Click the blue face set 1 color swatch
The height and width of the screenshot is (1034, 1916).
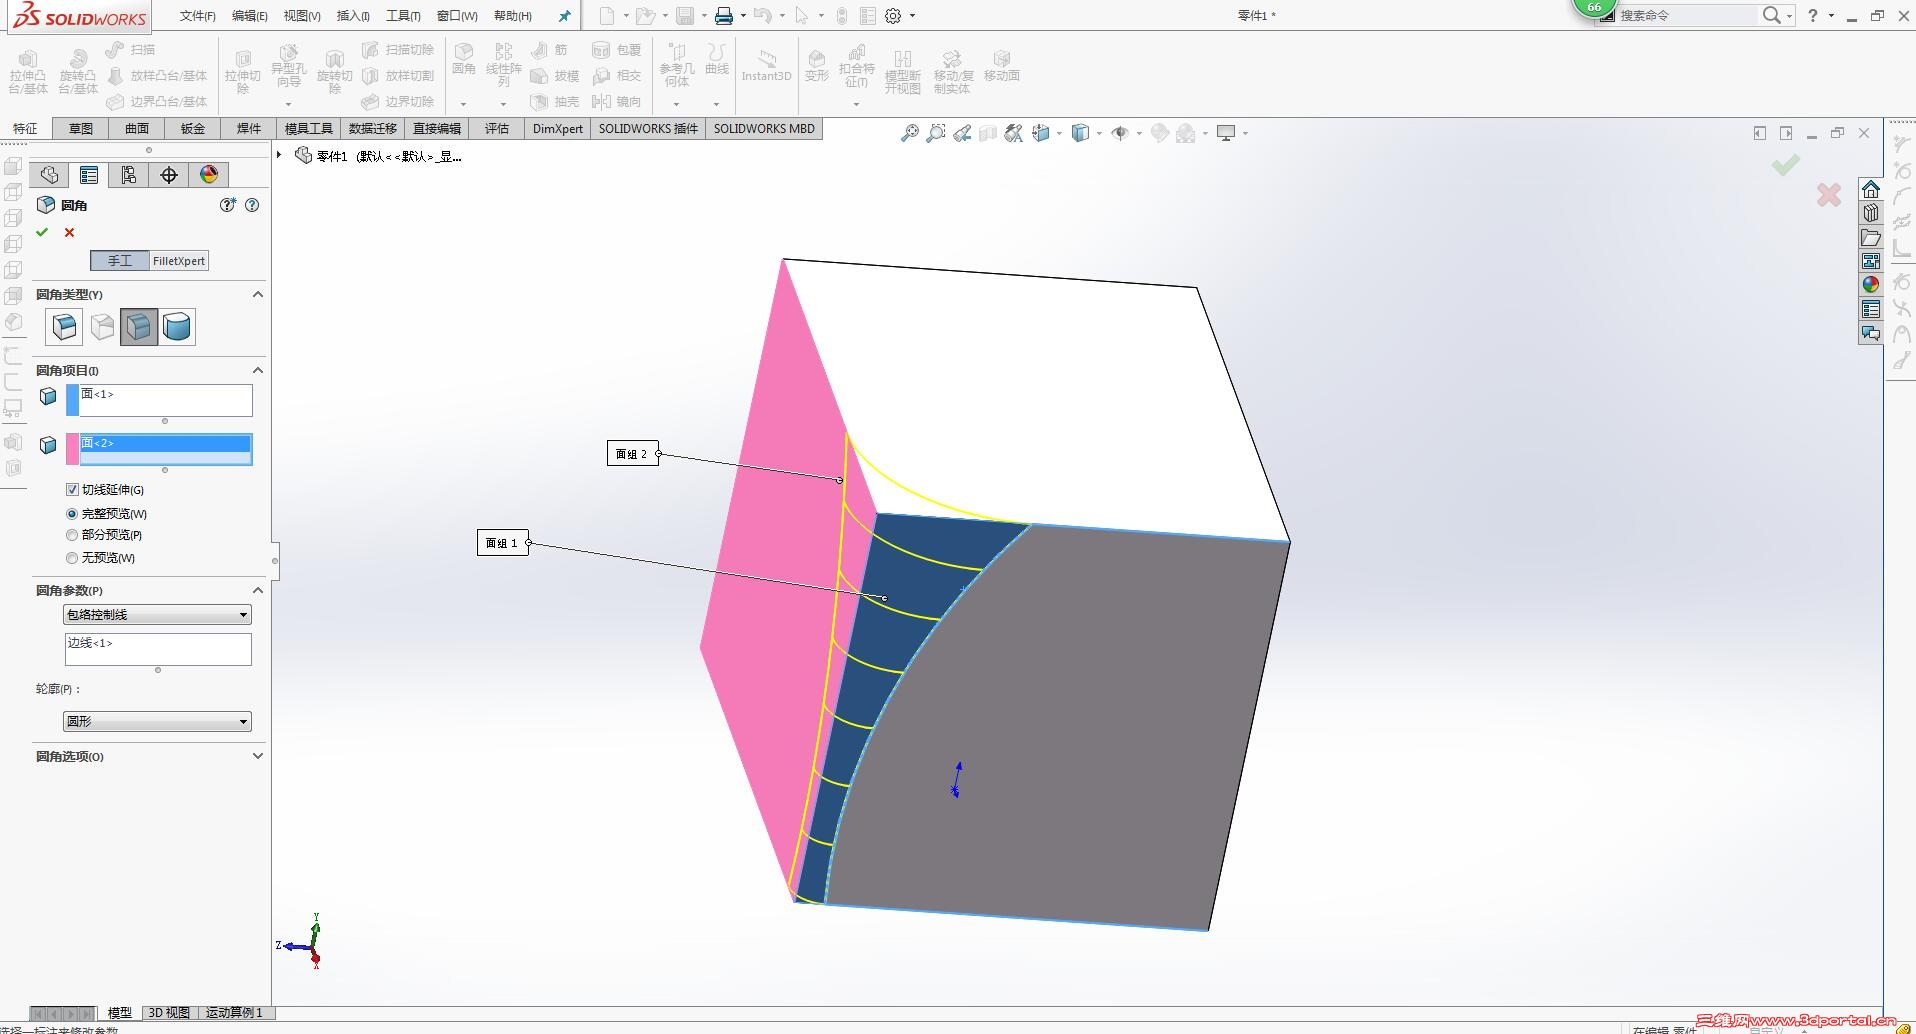point(72,400)
